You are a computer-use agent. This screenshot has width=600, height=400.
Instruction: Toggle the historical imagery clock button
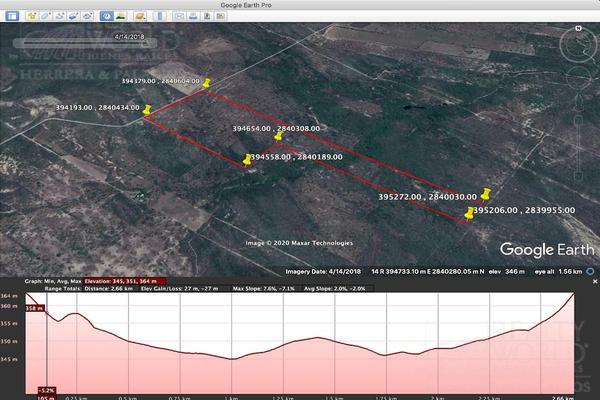pyautogui.click(x=106, y=16)
